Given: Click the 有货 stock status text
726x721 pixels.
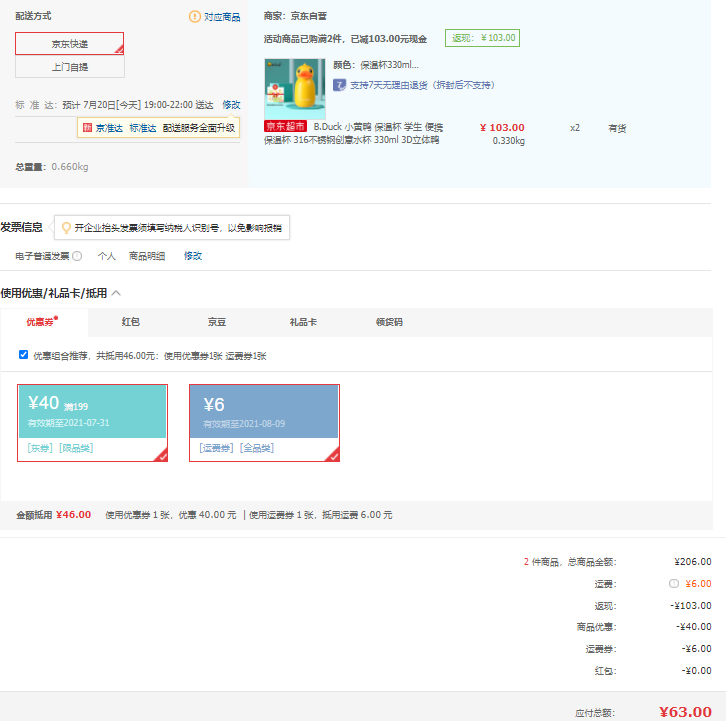Looking at the screenshot, I should click(617, 128).
